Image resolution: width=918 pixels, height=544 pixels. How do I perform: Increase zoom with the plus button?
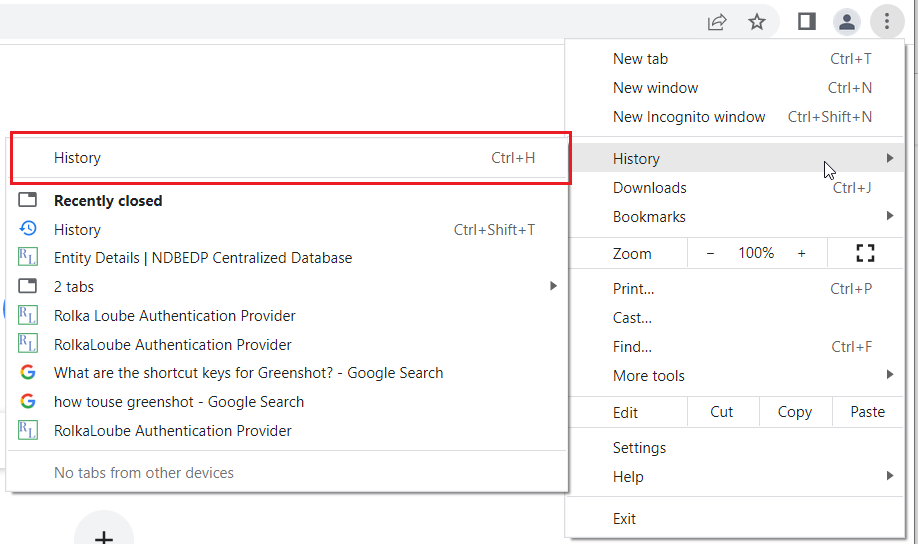[x=801, y=254]
